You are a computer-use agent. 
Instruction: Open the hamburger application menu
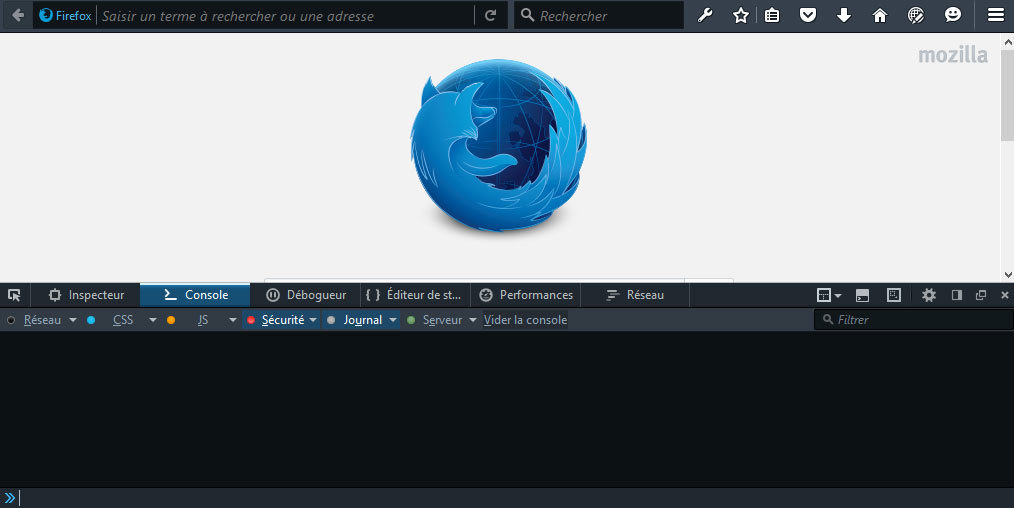click(x=996, y=16)
